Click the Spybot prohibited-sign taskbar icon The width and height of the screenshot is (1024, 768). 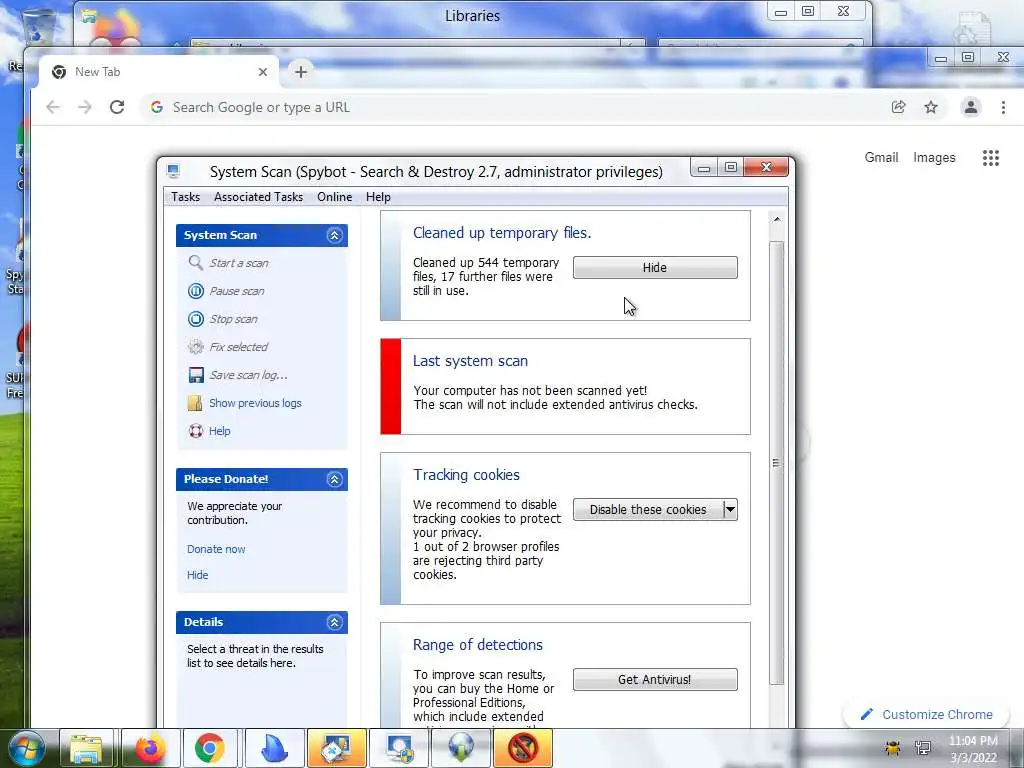522,748
